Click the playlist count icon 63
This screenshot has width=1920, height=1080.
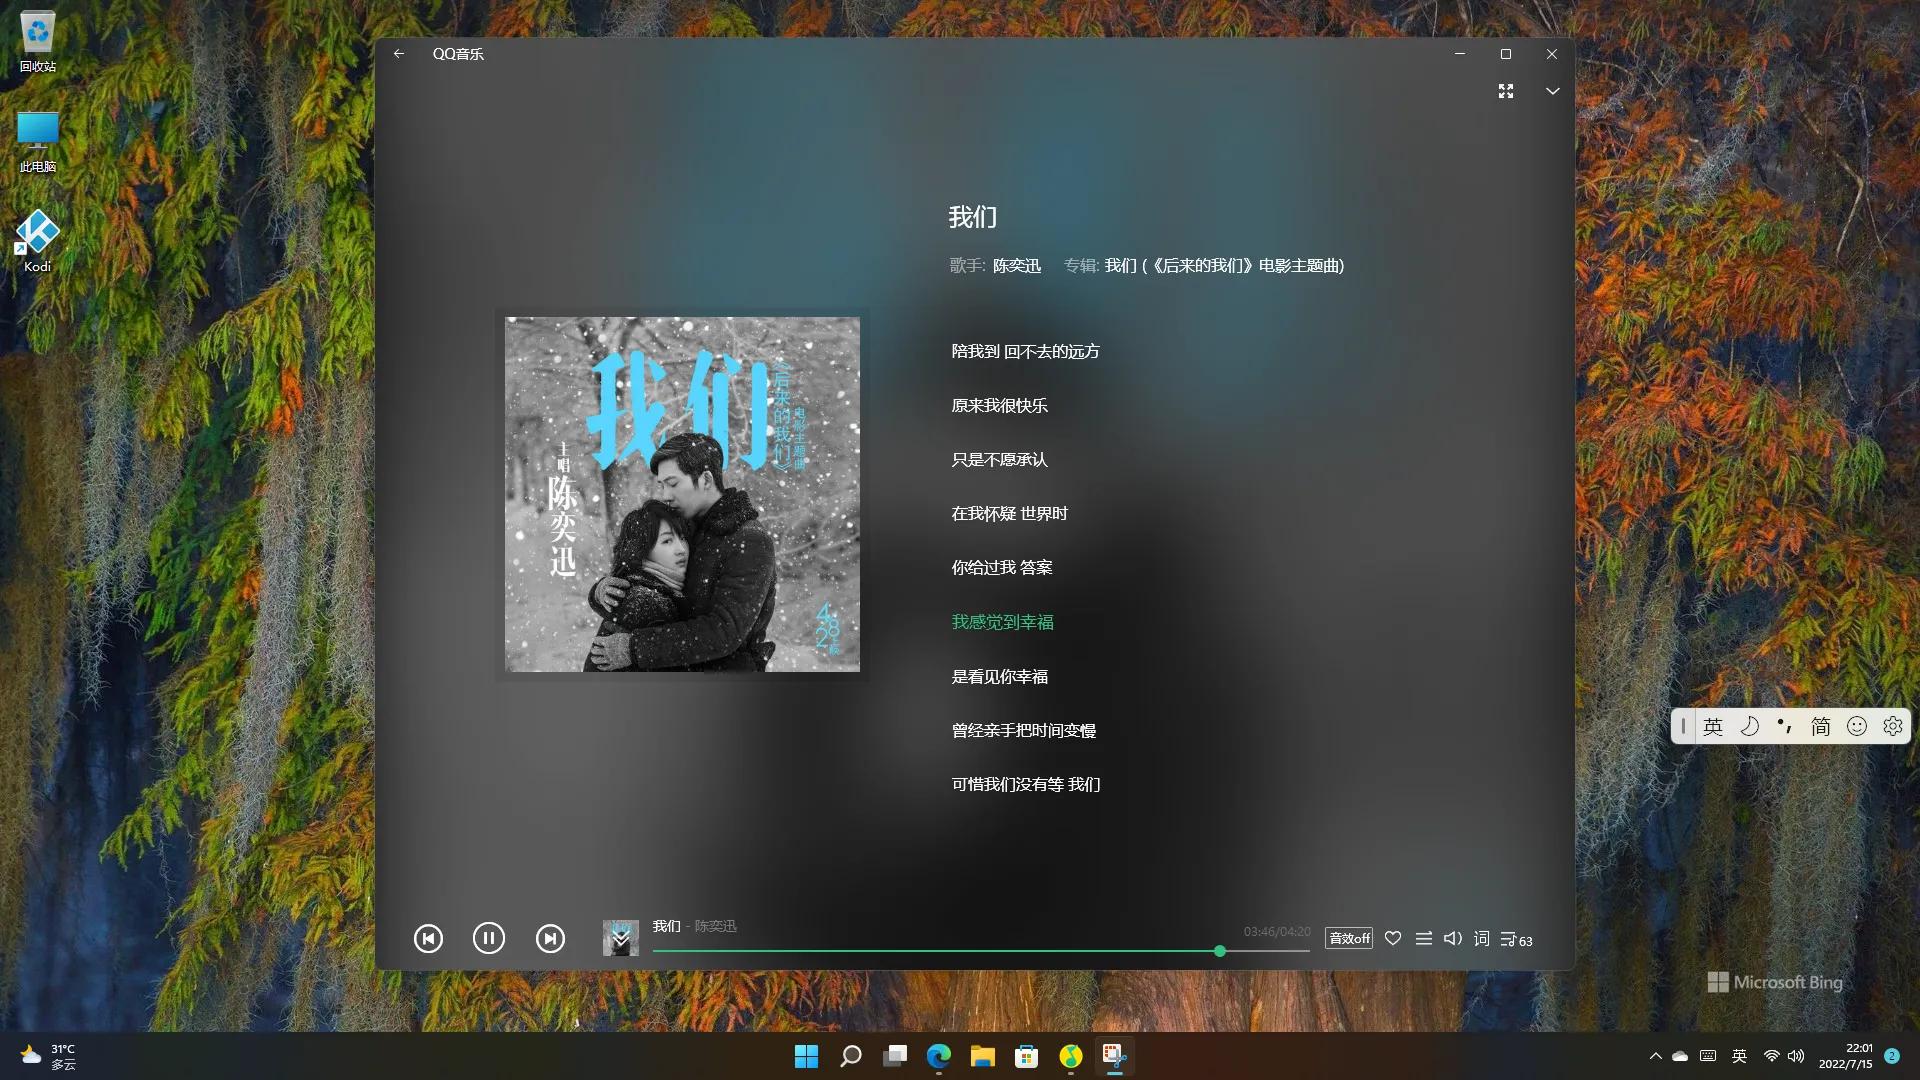pos(1515,938)
